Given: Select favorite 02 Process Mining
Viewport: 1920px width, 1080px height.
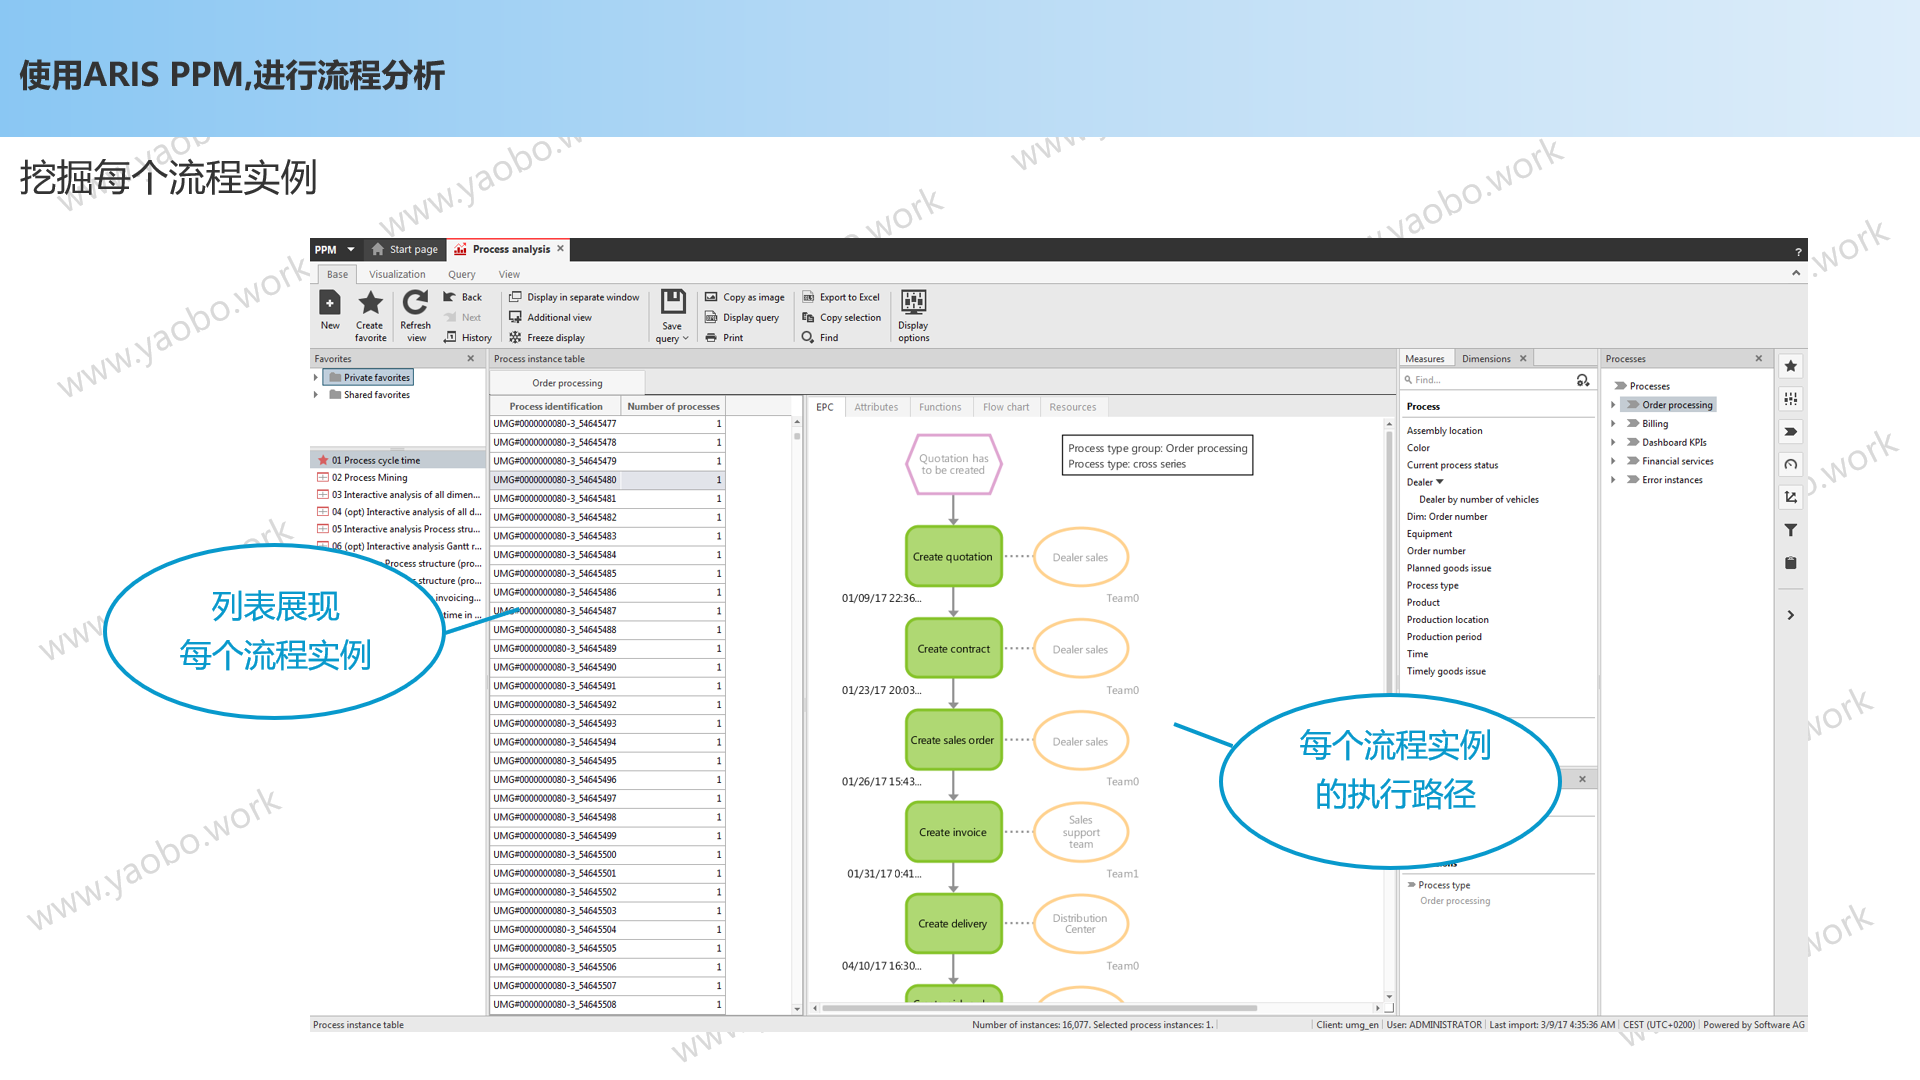Looking at the screenshot, I should click(x=398, y=478).
